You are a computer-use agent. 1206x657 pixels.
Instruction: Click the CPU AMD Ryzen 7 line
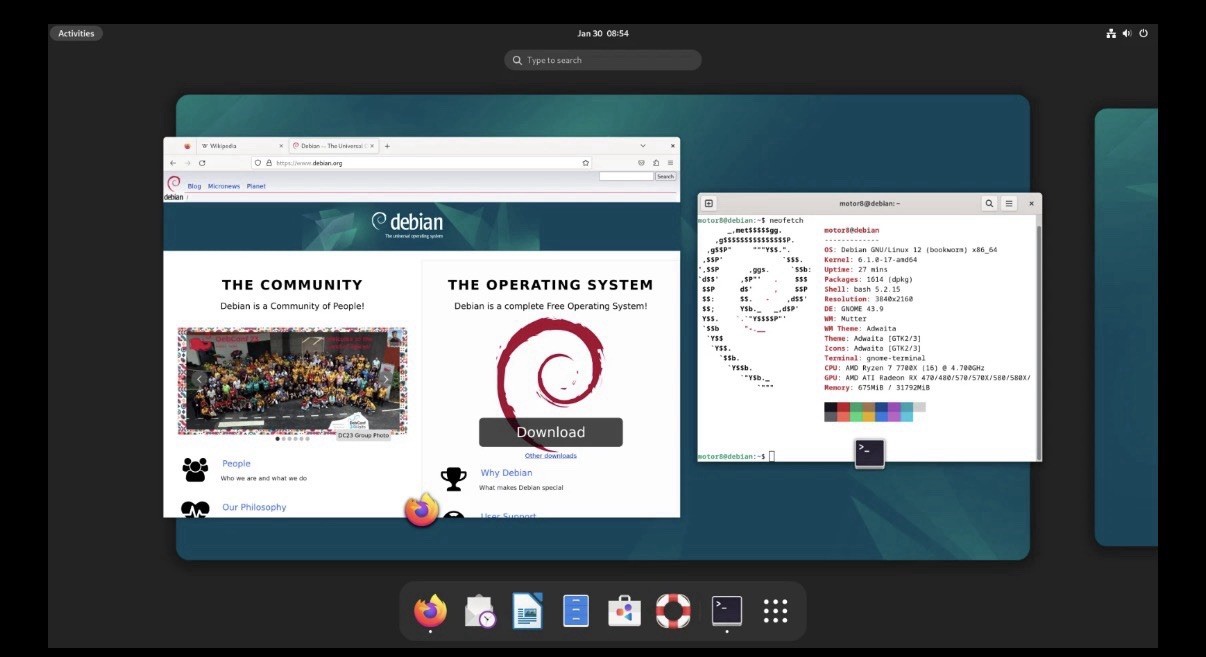[904, 368]
